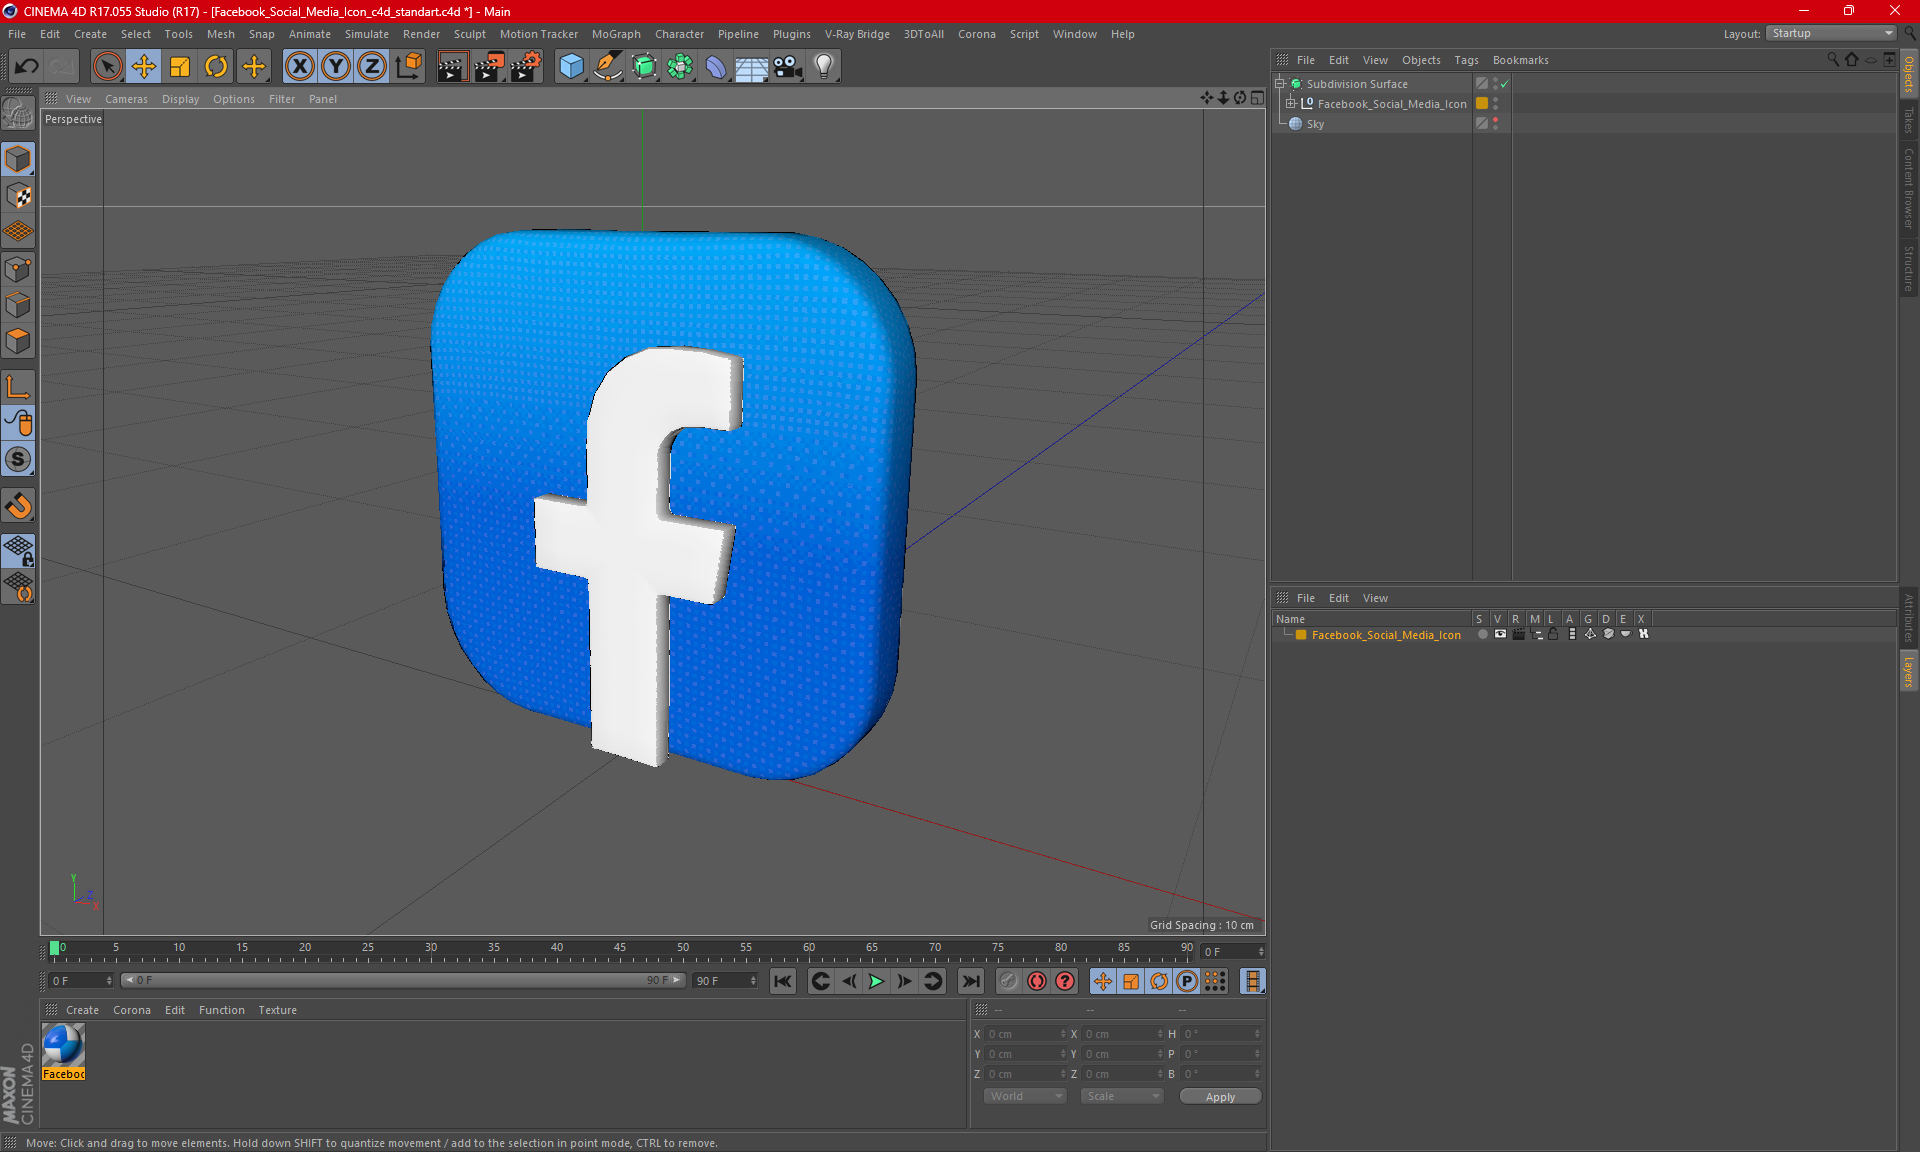Image resolution: width=1920 pixels, height=1152 pixels.
Task: Click the Facebook layer color swatch
Action: pyautogui.click(x=1301, y=635)
